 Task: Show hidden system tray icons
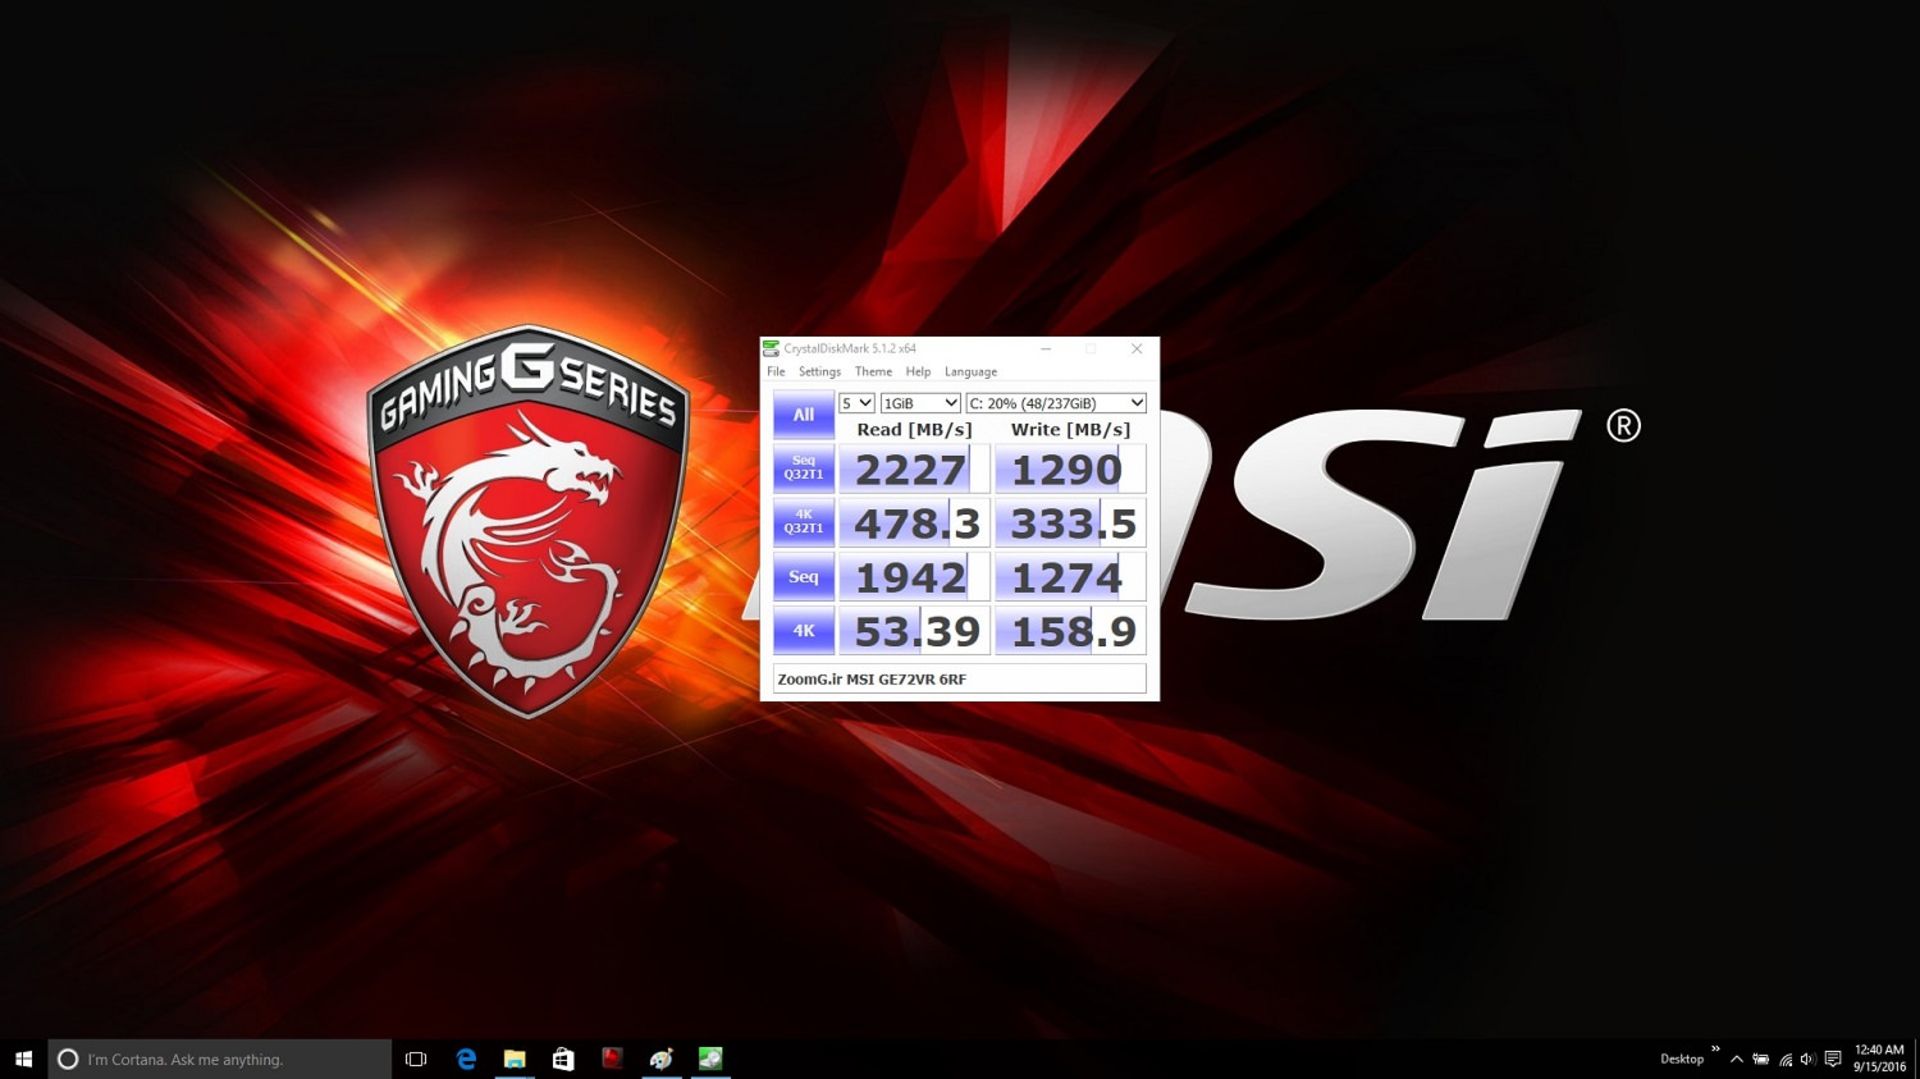[1737, 1059]
